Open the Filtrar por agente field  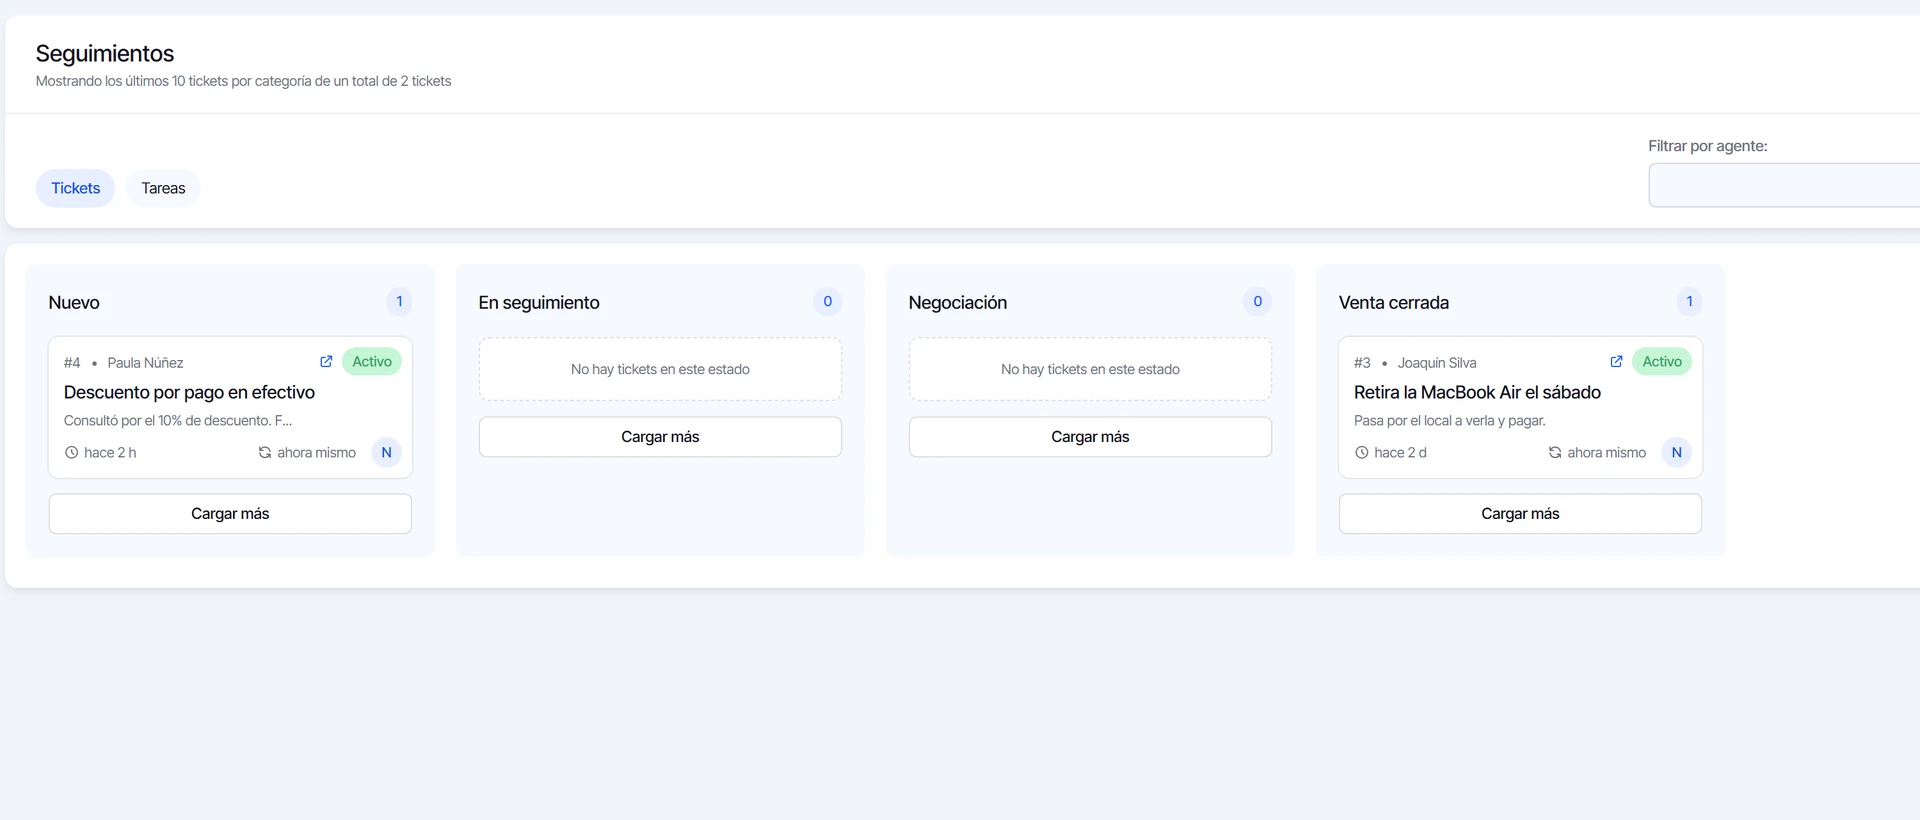(x=1784, y=185)
